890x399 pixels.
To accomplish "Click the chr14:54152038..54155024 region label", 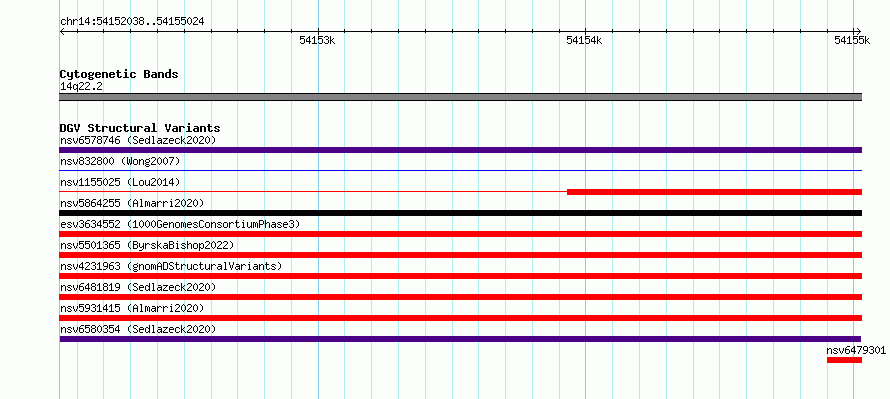I will click(132, 22).
